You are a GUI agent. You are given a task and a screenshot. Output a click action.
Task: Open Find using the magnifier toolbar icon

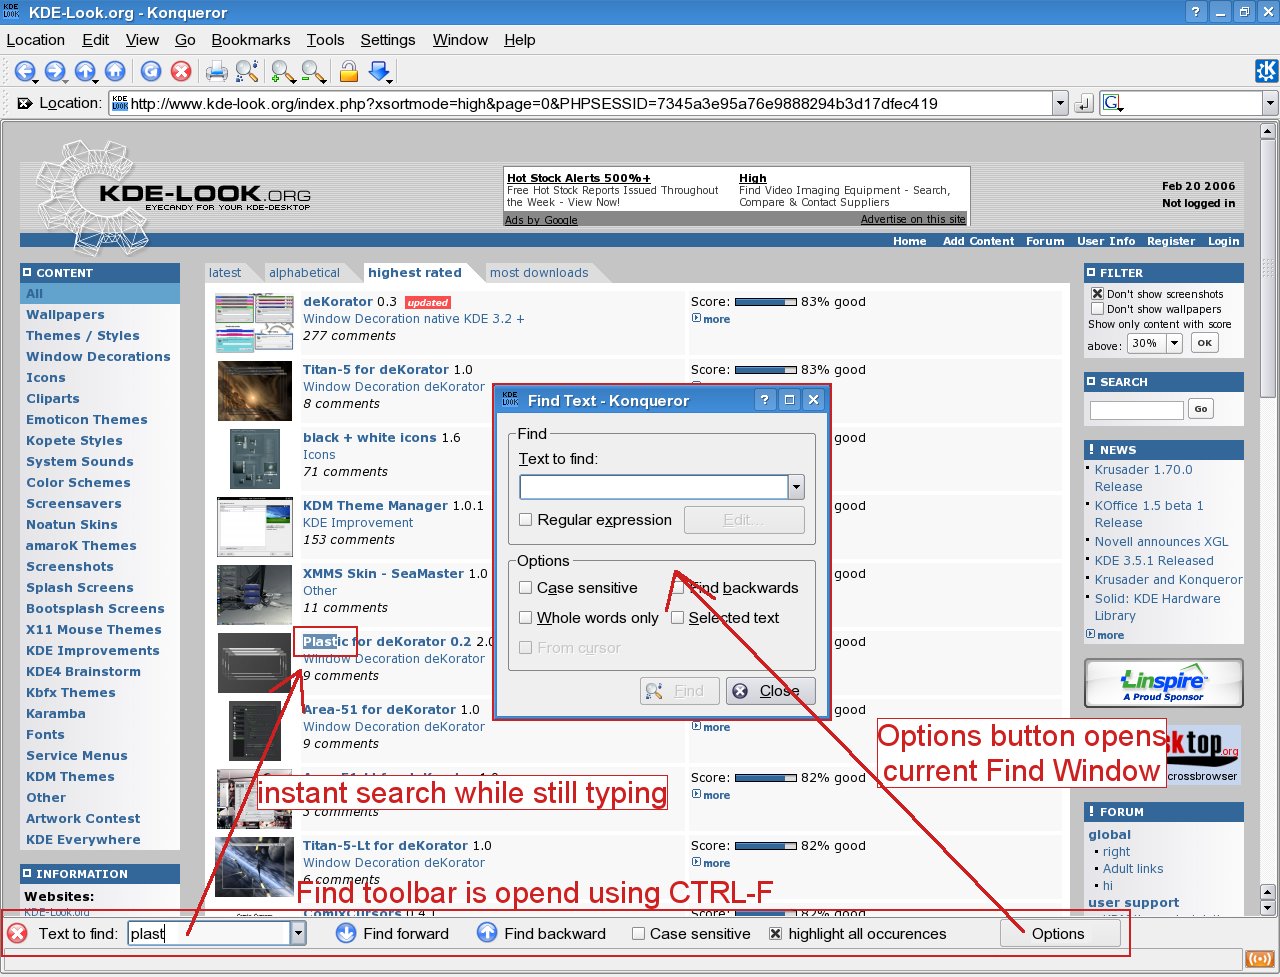click(x=247, y=71)
